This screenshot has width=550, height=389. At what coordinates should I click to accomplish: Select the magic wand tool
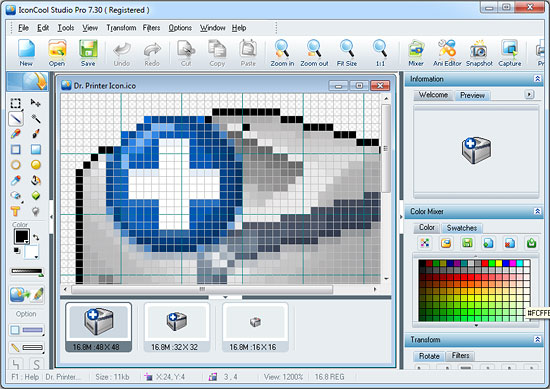(x=35, y=119)
